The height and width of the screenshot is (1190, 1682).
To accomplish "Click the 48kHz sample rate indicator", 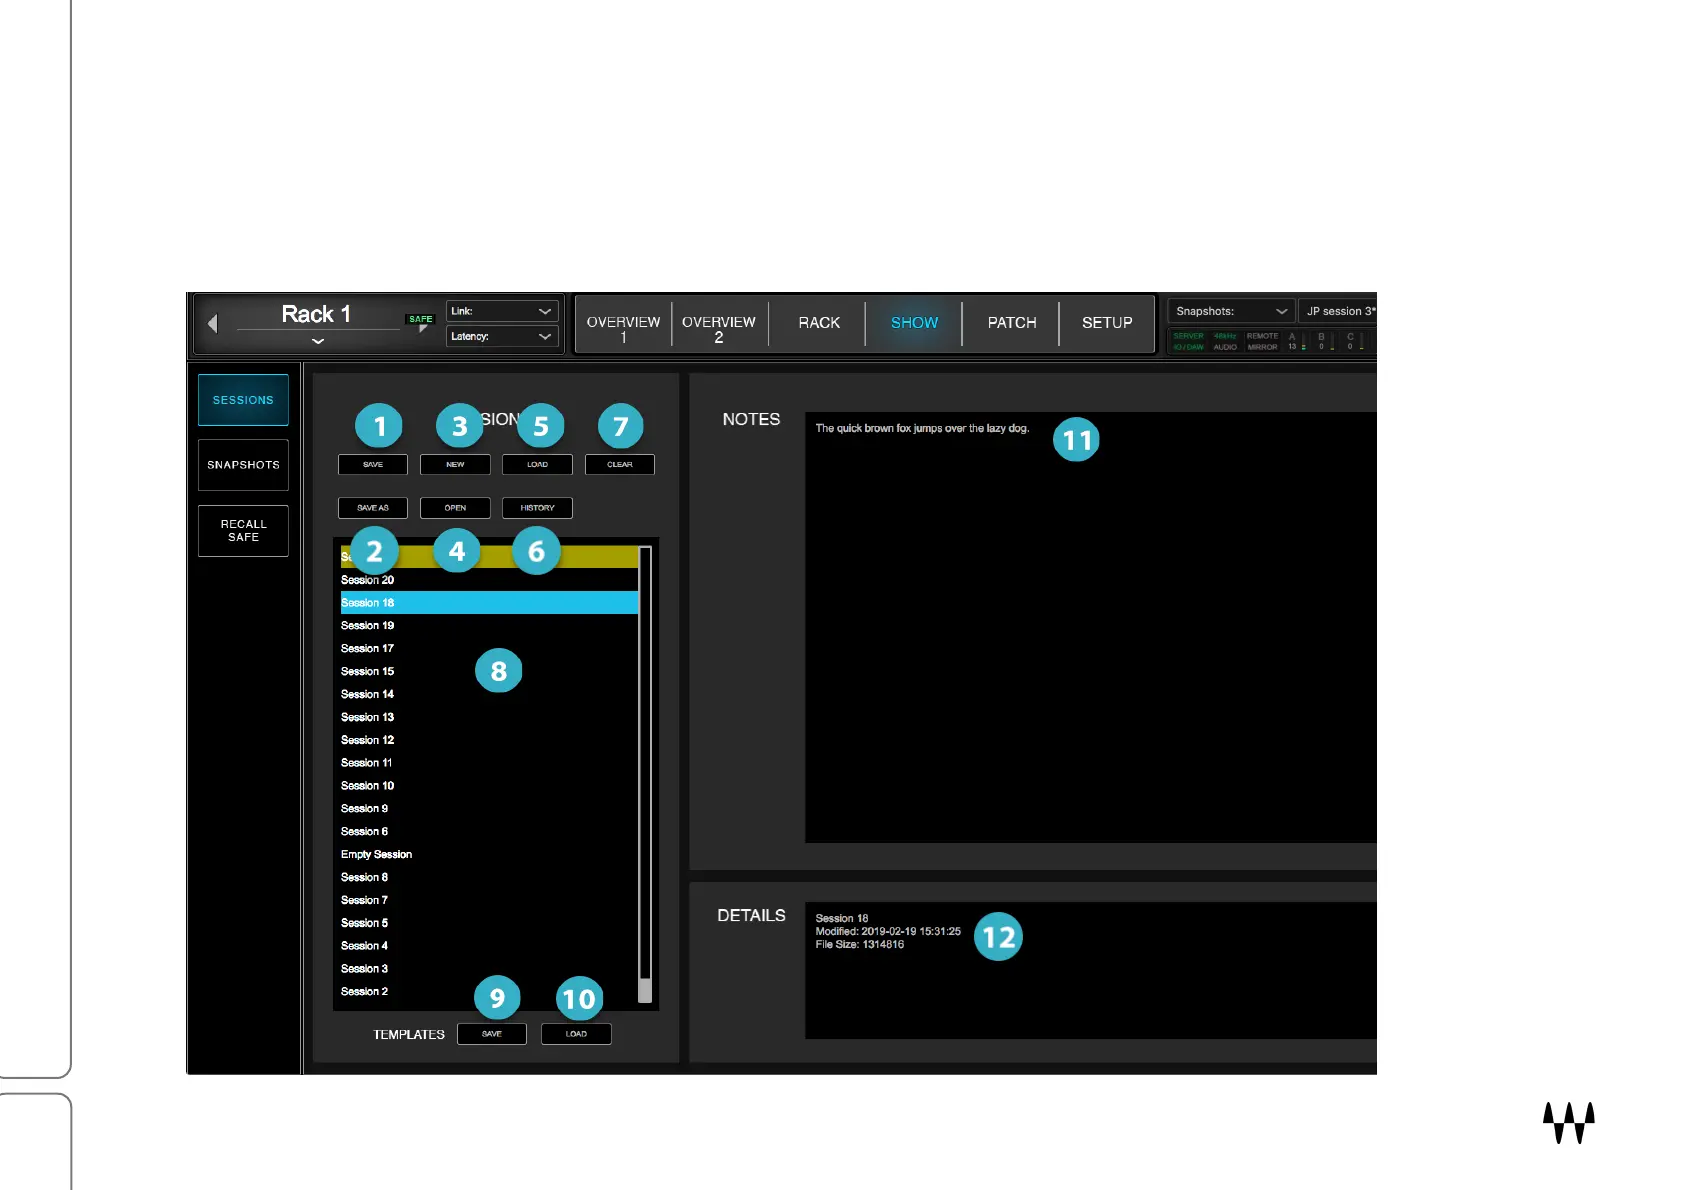I will pyautogui.click(x=1225, y=336).
